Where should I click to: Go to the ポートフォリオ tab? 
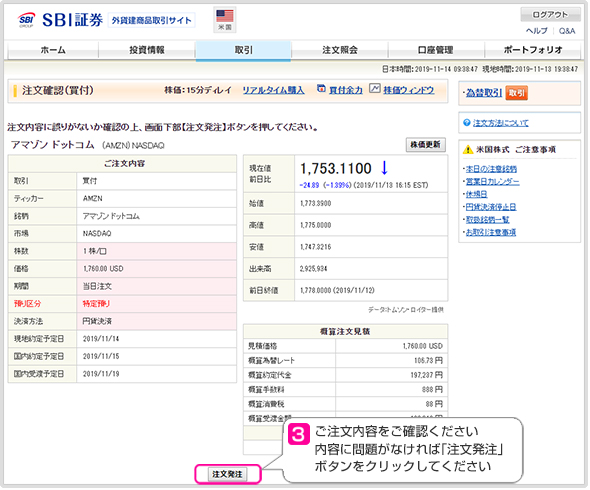tap(533, 50)
